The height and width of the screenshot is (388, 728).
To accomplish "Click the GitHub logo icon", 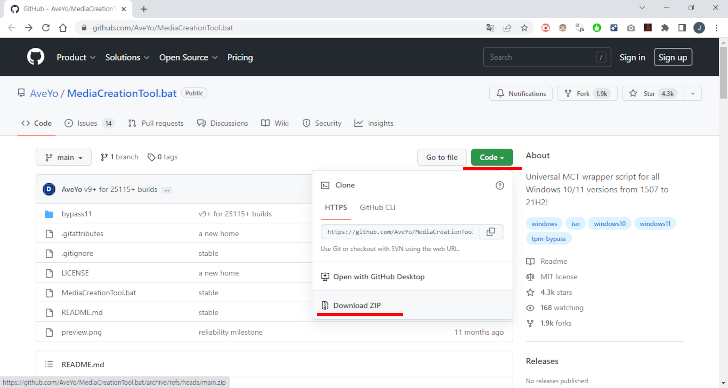I will point(35,57).
